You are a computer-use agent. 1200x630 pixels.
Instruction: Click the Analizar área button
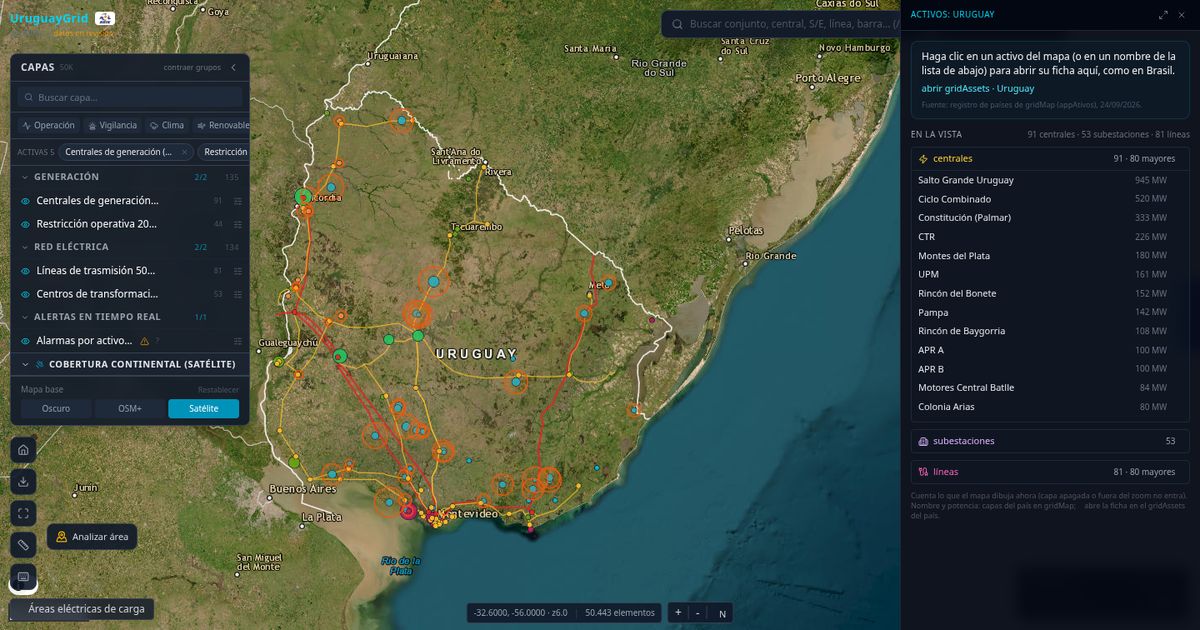tap(92, 536)
